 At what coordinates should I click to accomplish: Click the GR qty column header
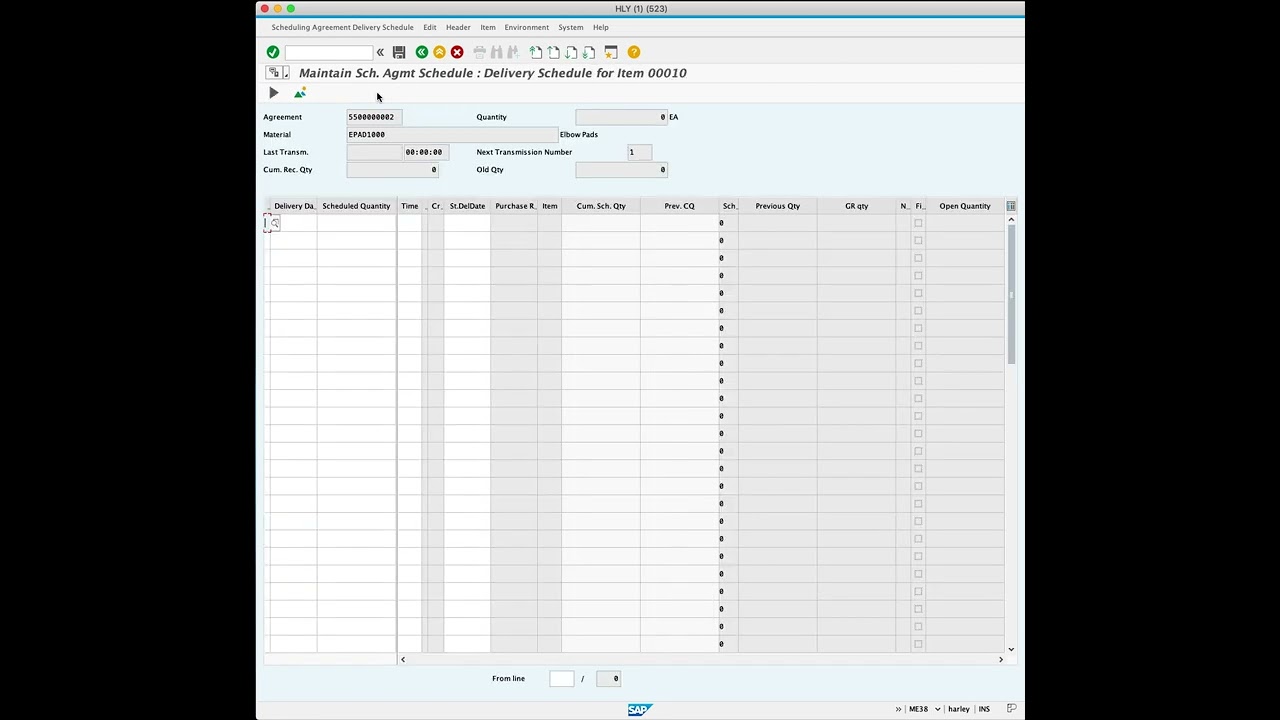pos(856,206)
